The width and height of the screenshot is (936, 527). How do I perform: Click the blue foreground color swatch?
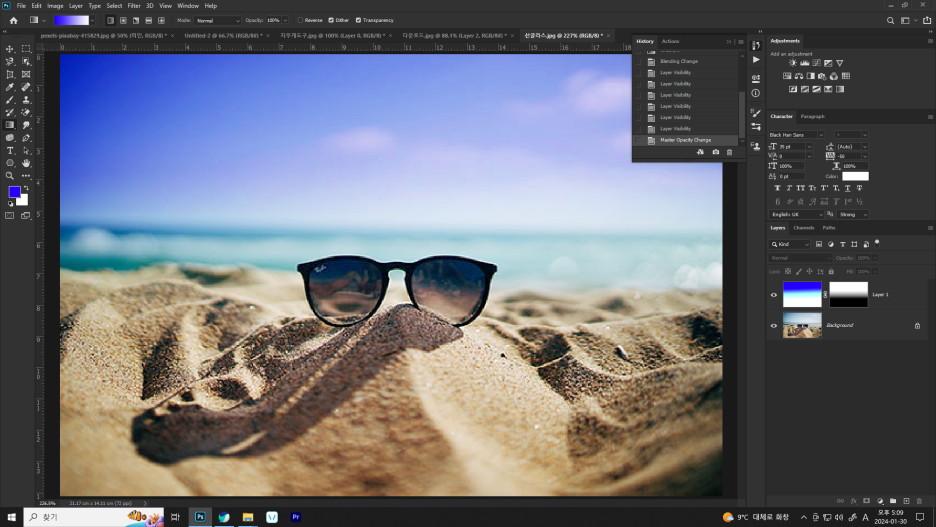14,192
